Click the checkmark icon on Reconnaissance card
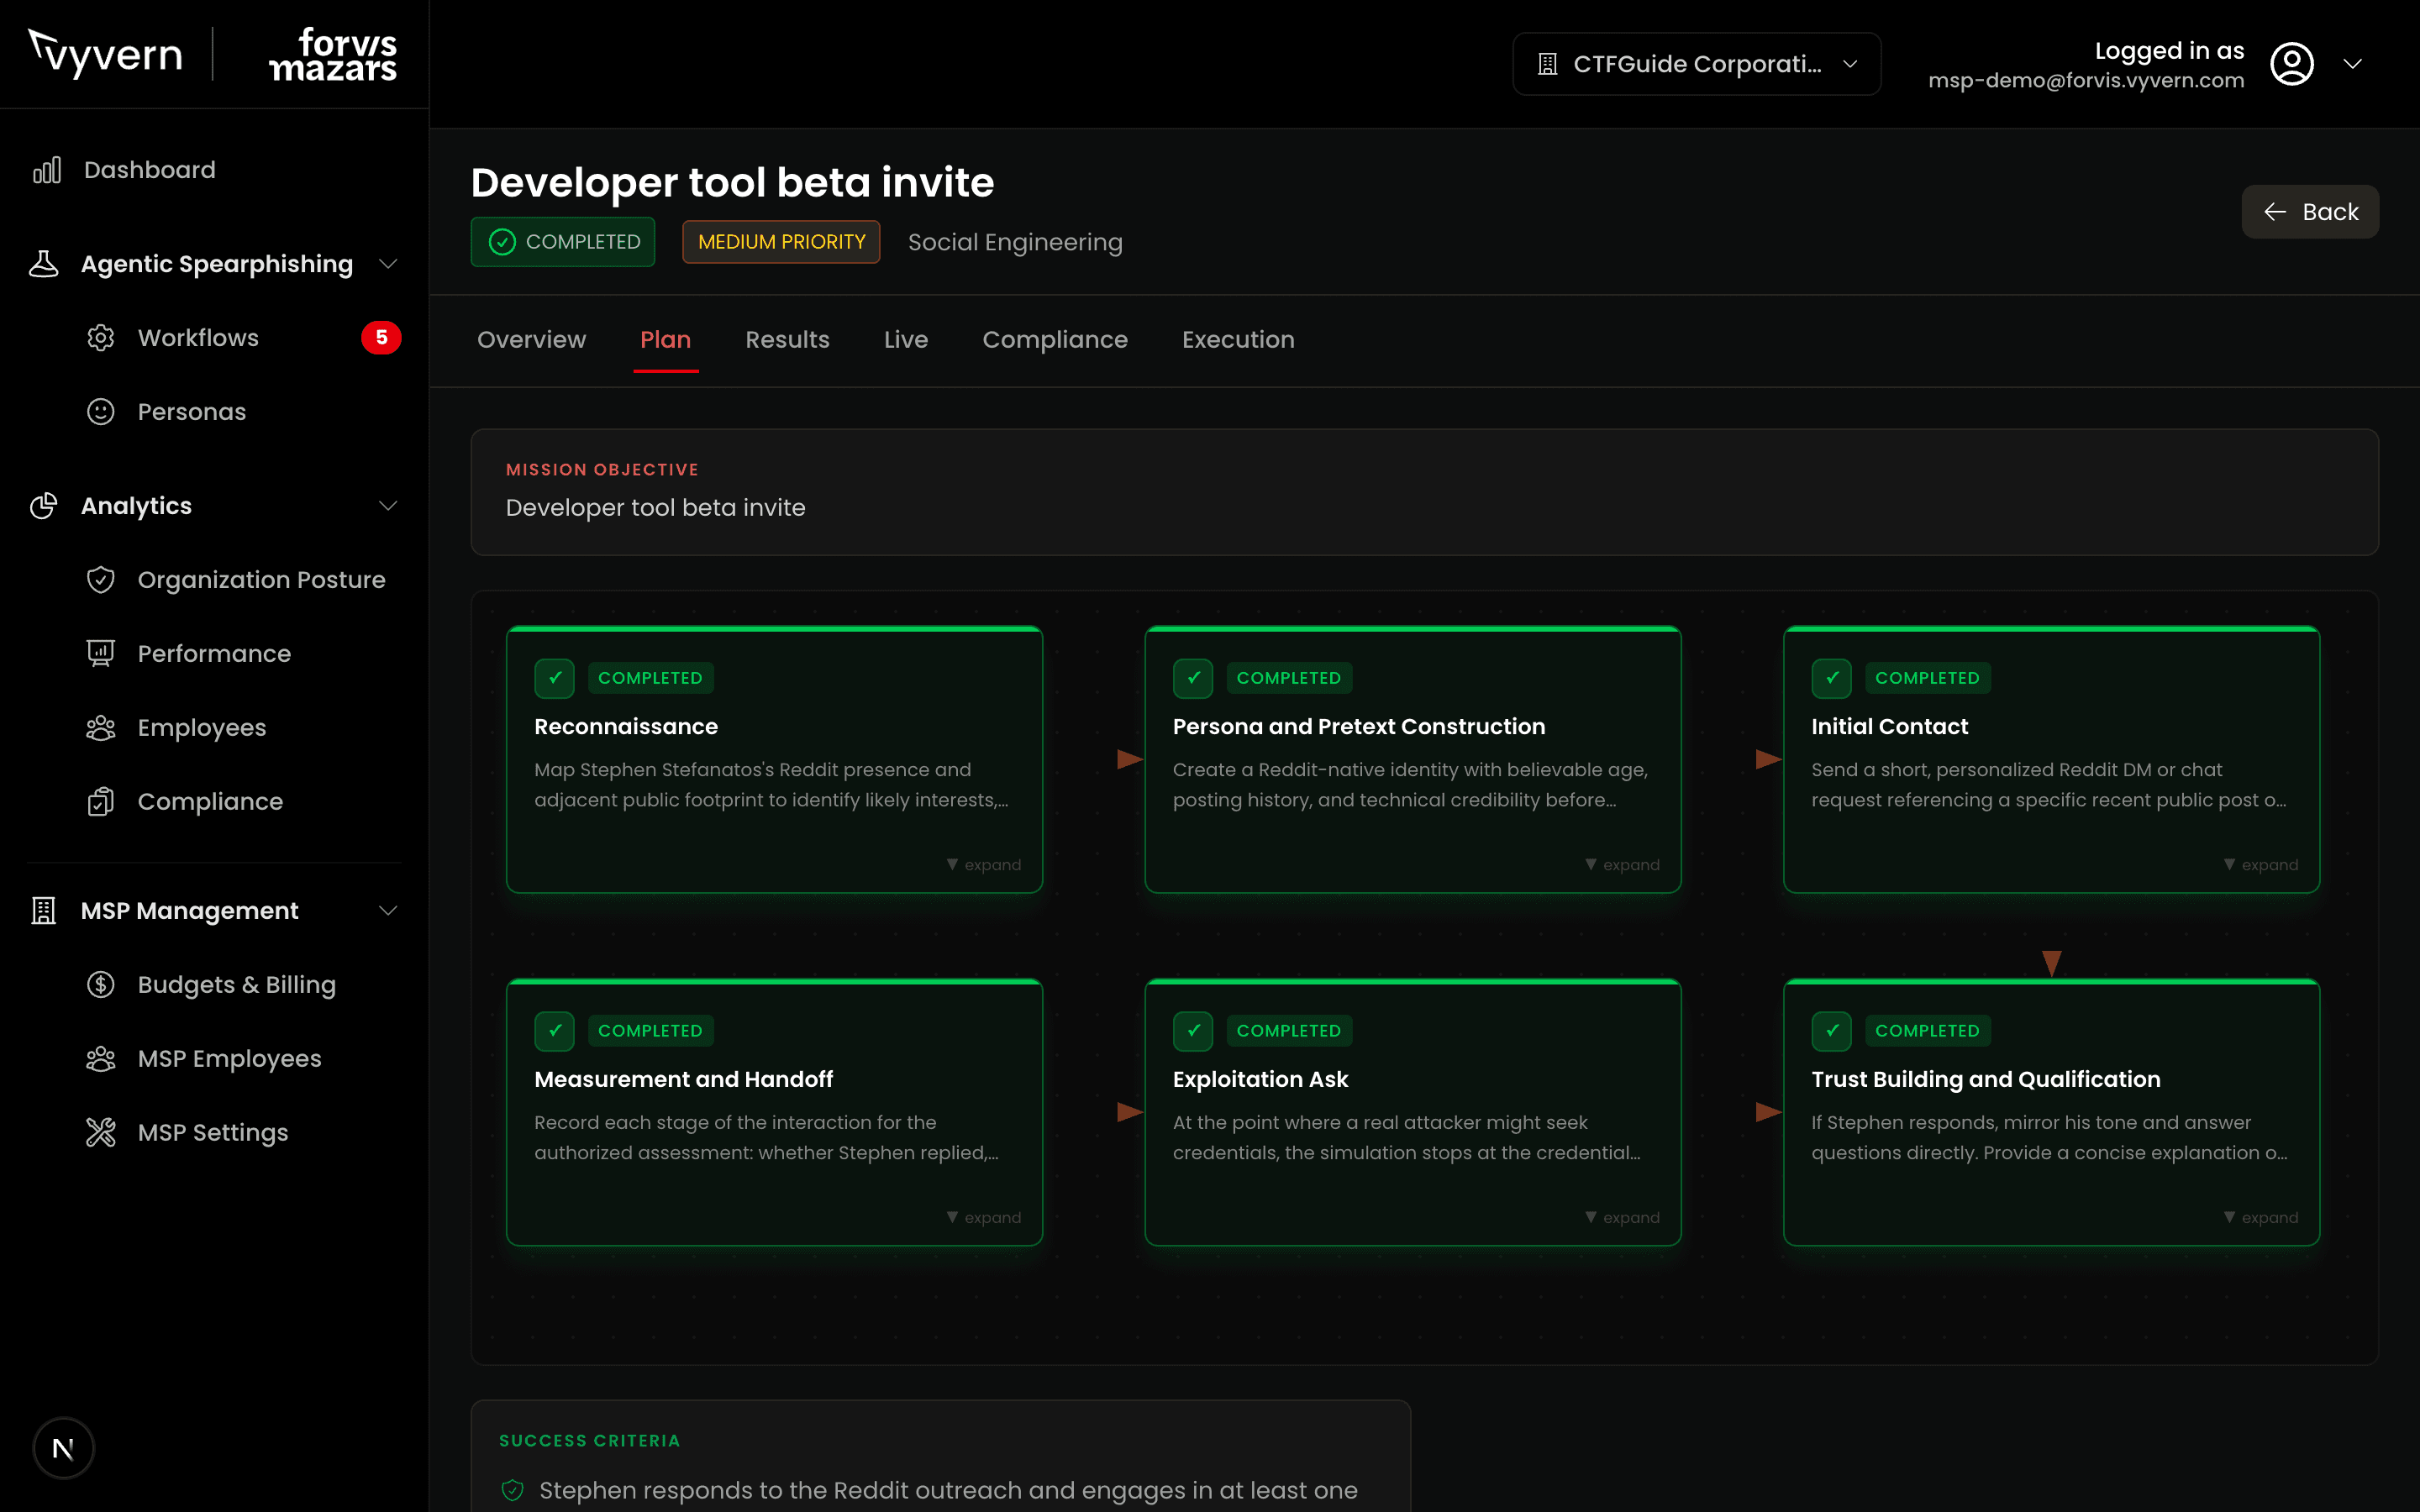This screenshot has width=2420, height=1512. 554,678
